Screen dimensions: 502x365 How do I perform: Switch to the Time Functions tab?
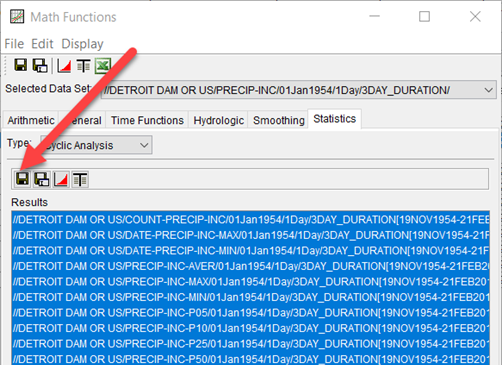(147, 120)
